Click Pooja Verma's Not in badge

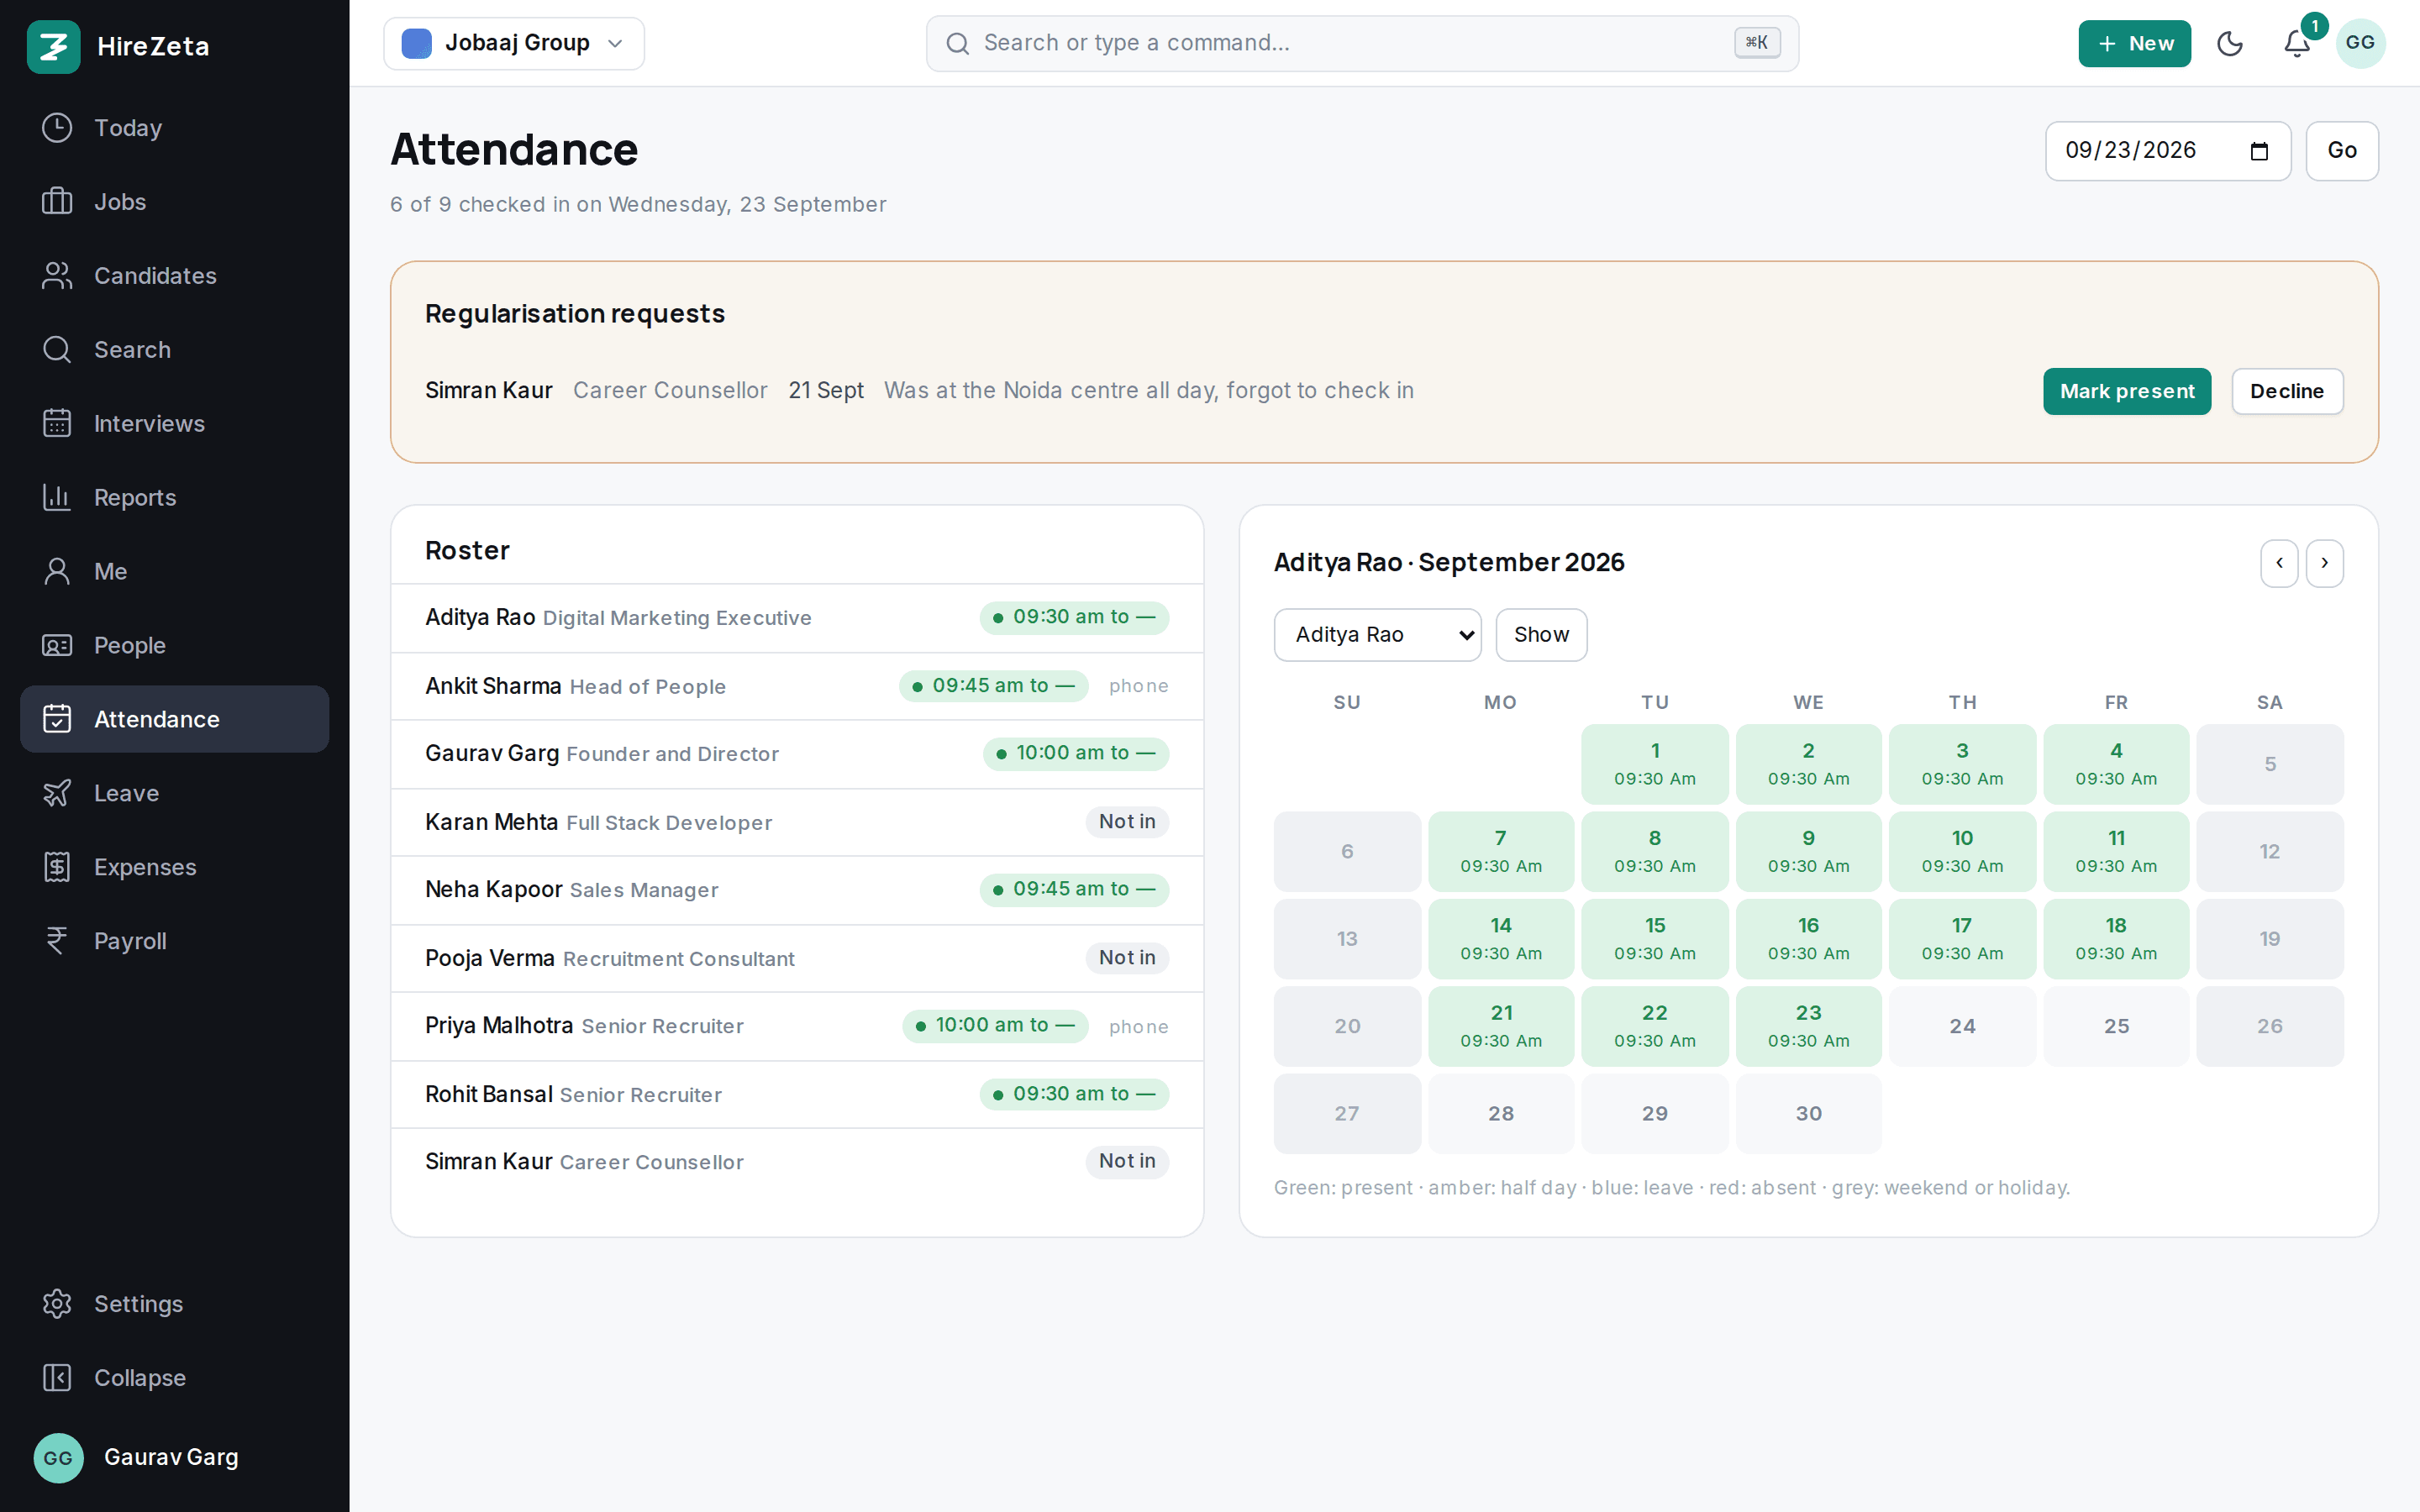[1127, 958]
